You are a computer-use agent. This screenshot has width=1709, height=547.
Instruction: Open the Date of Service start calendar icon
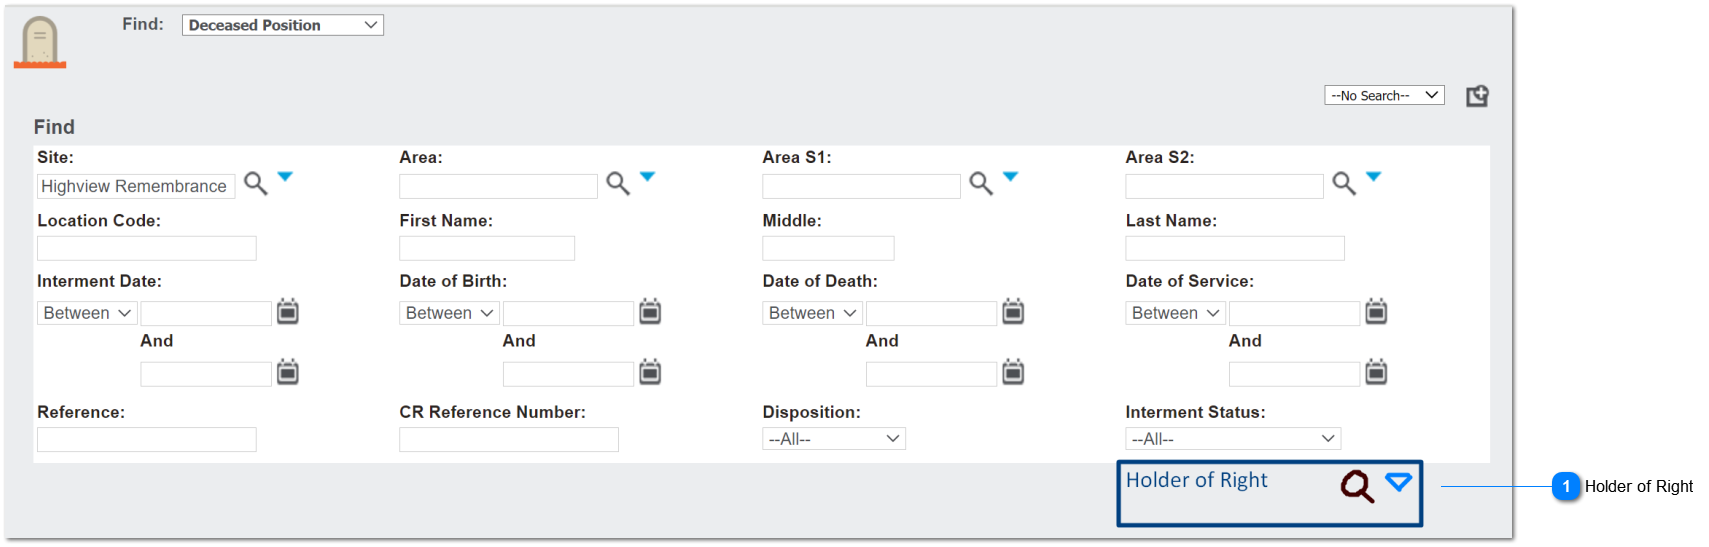1376,311
